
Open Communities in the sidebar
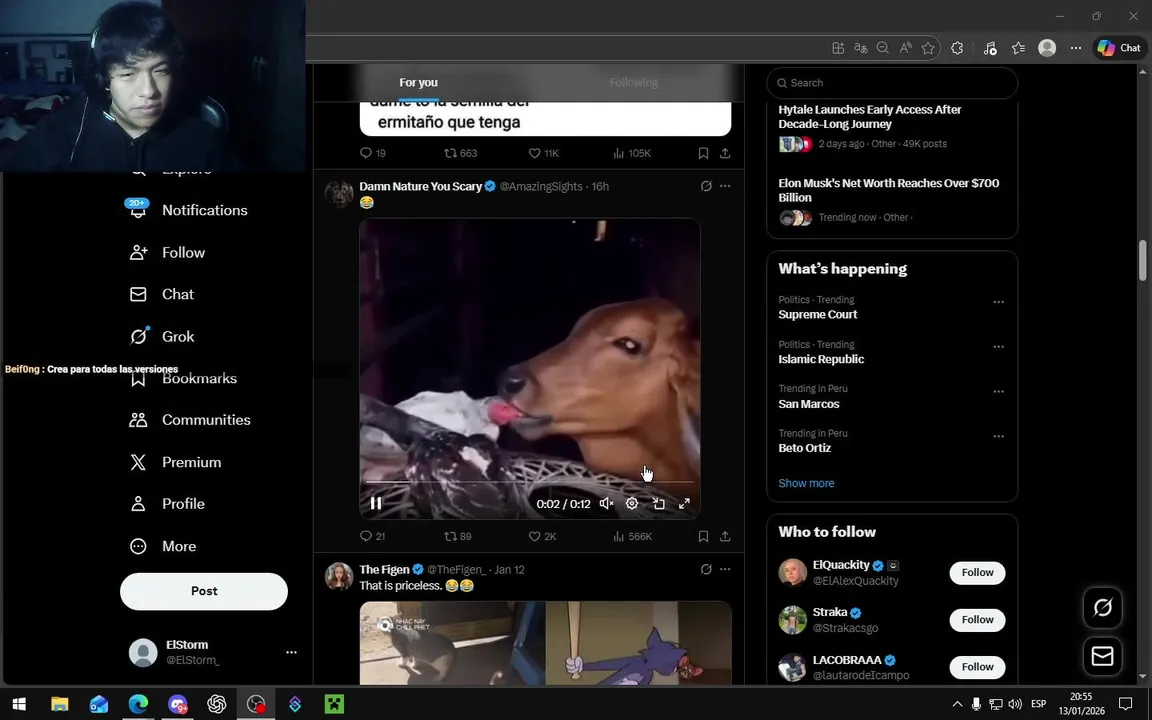pyautogui.click(x=190, y=420)
